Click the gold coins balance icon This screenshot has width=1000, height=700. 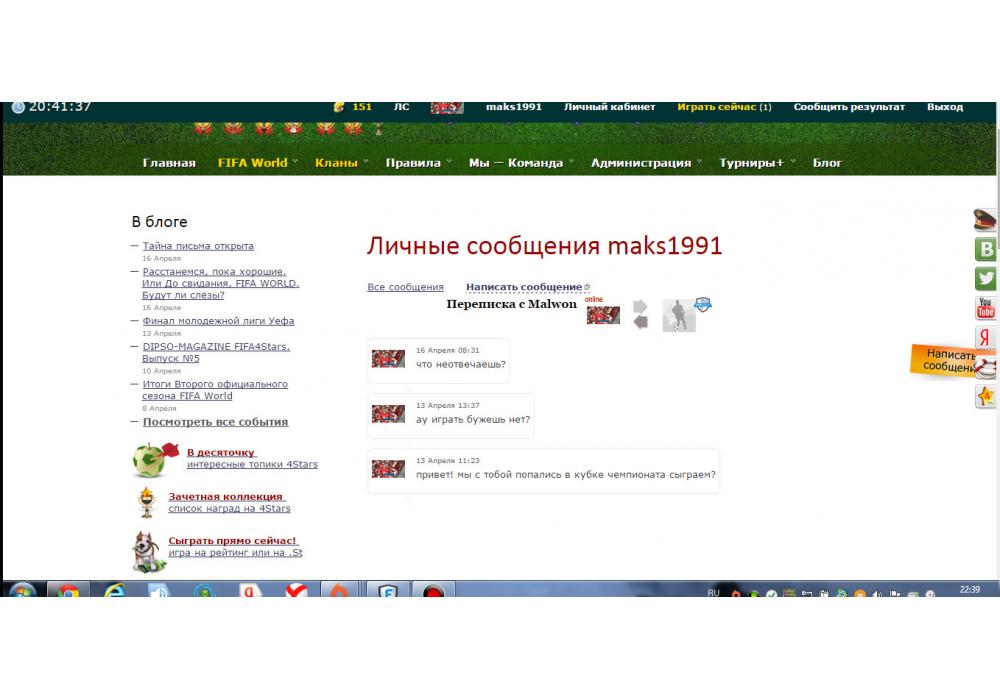[339, 107]
